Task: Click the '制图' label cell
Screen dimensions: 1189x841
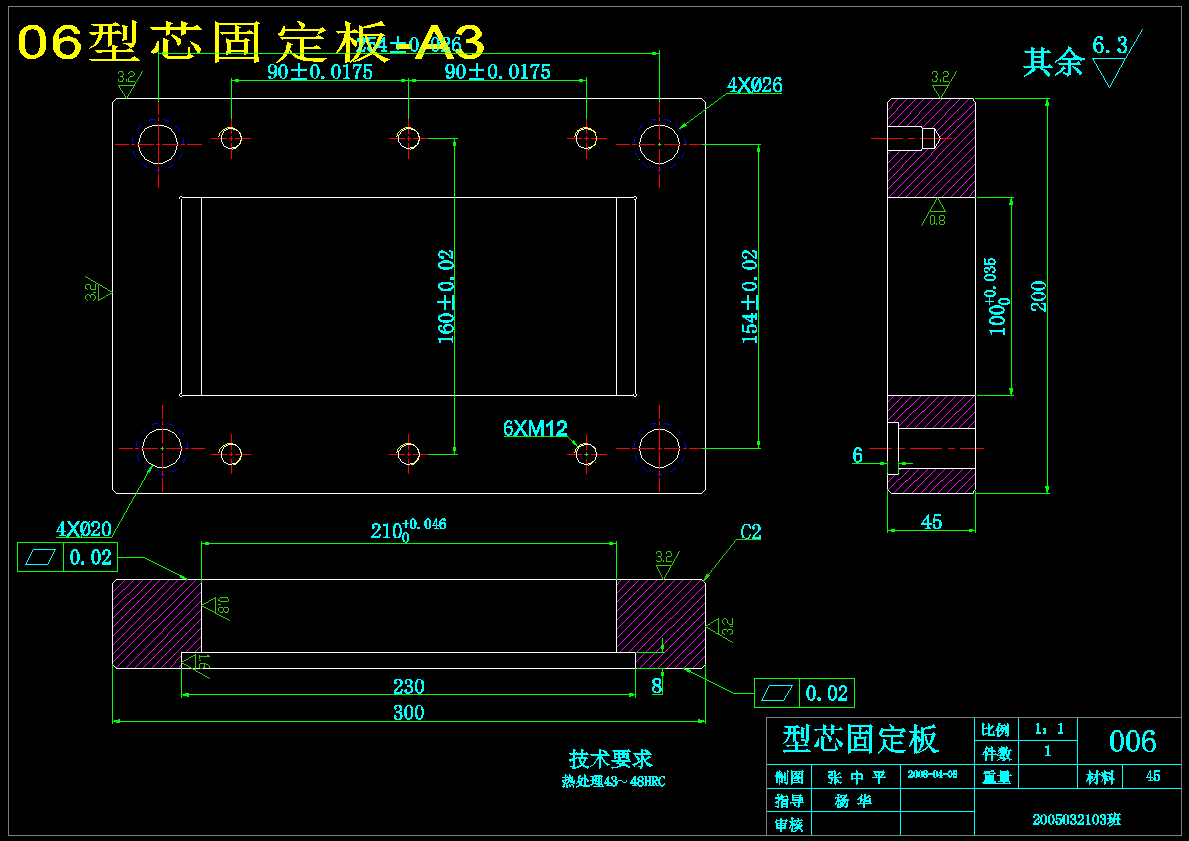Action: pos(789,777)
